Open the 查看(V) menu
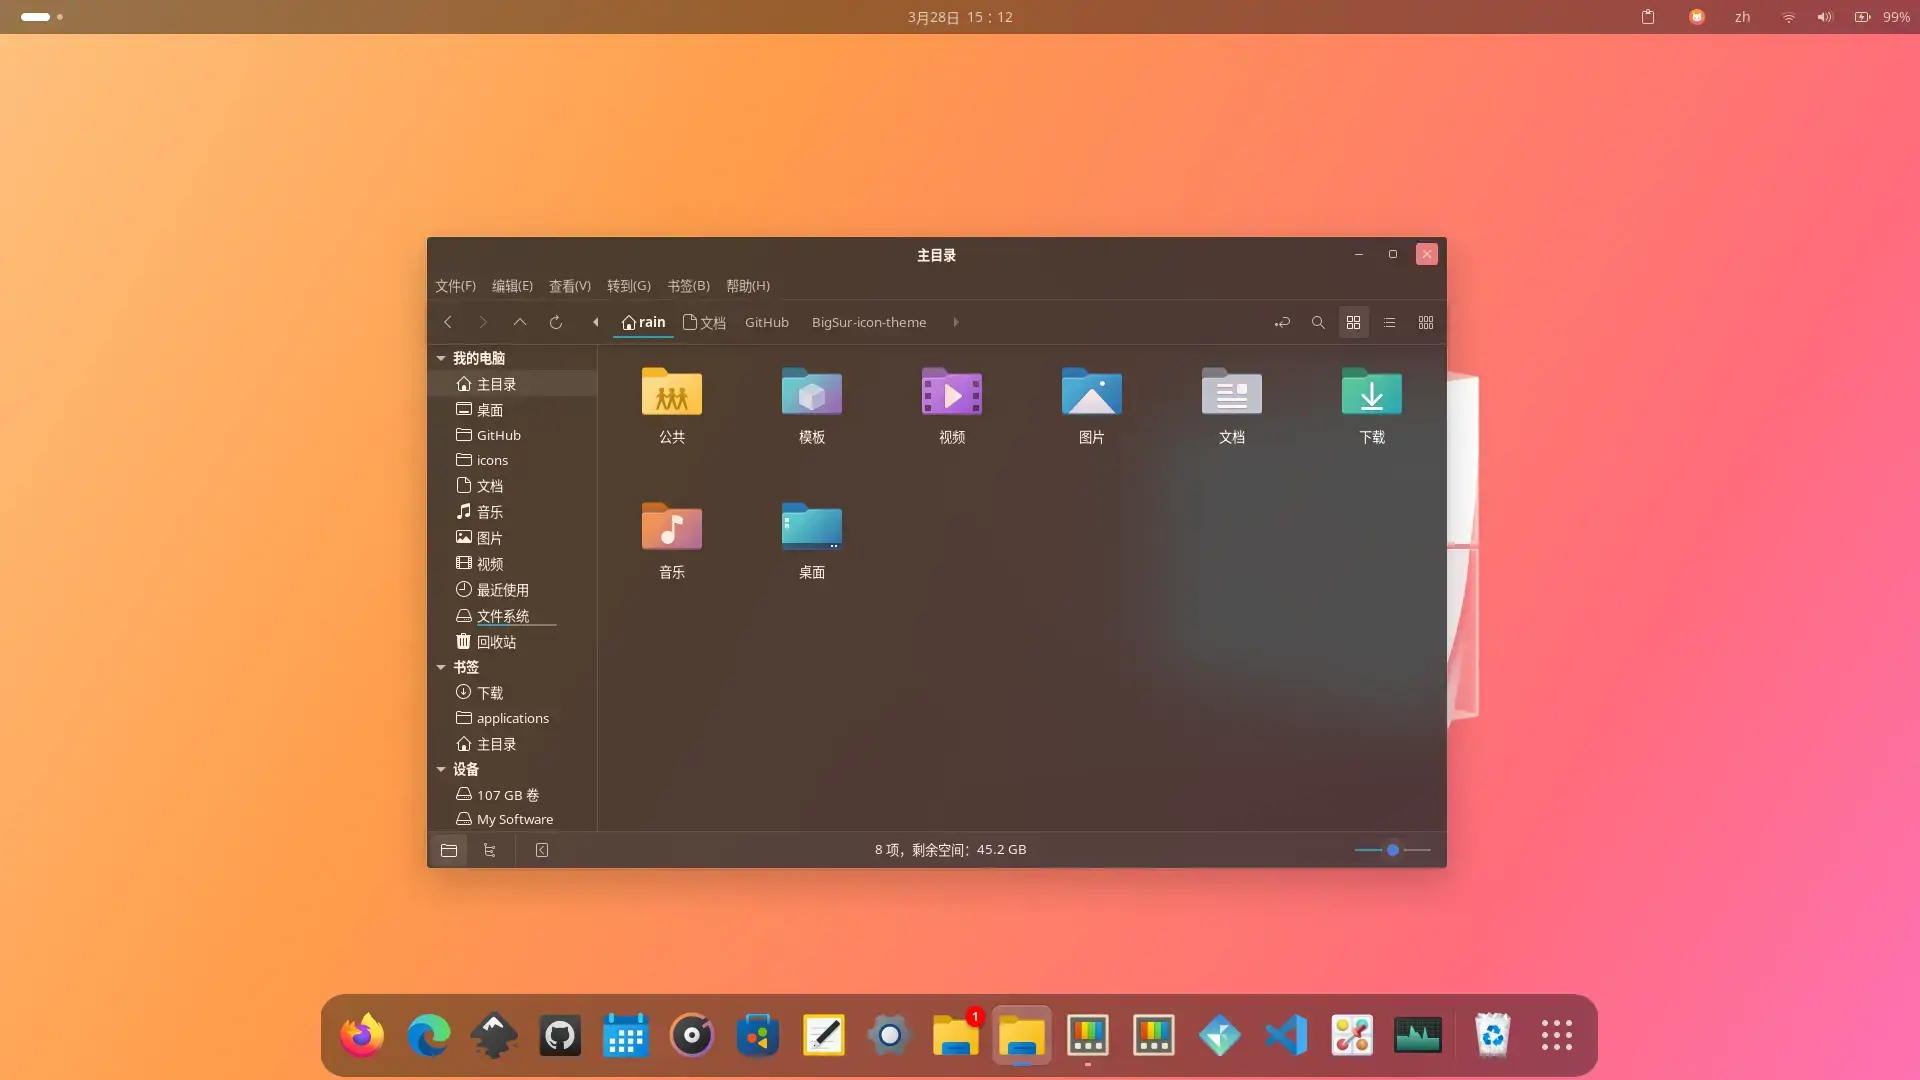Viewport: 1920px width, 1080px height. 570,286
